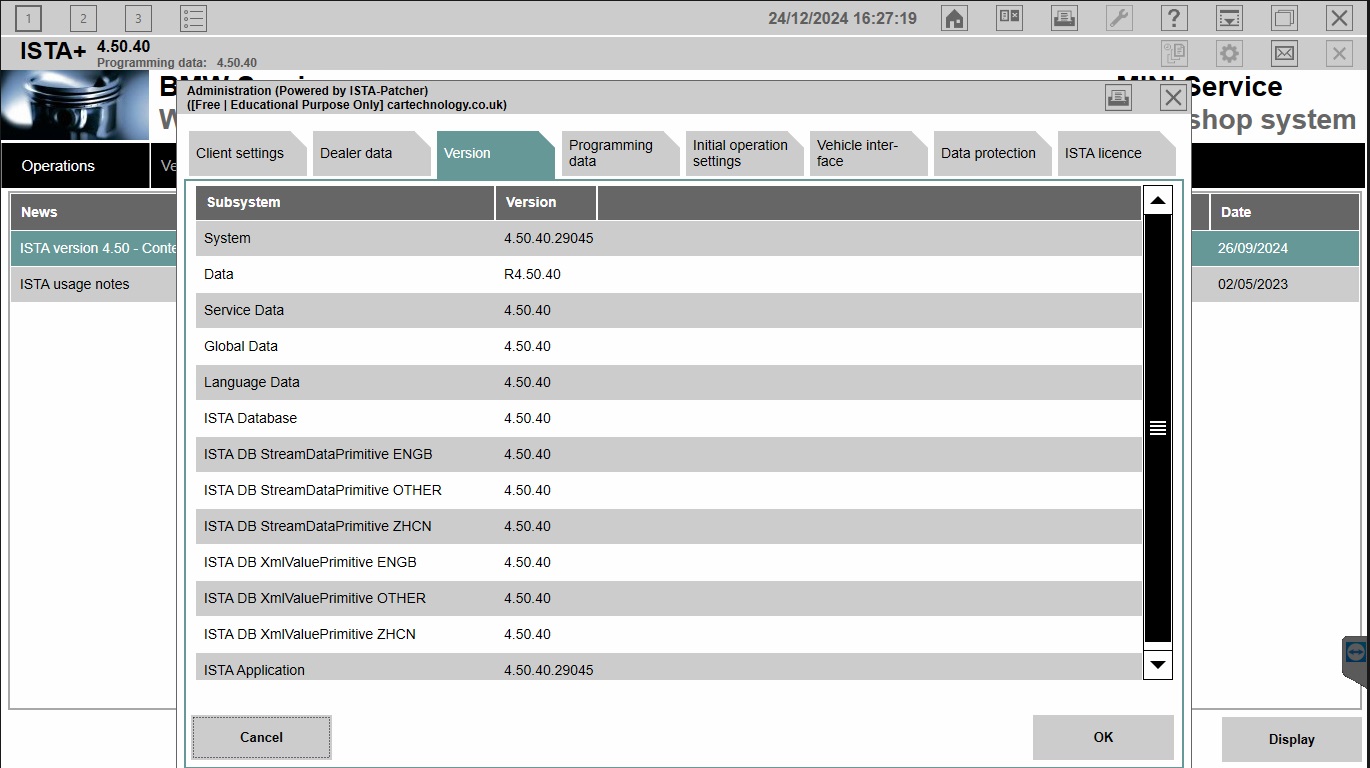
Task: Open the gear settings icon below the toolbar
Action: coord(1228,53)
